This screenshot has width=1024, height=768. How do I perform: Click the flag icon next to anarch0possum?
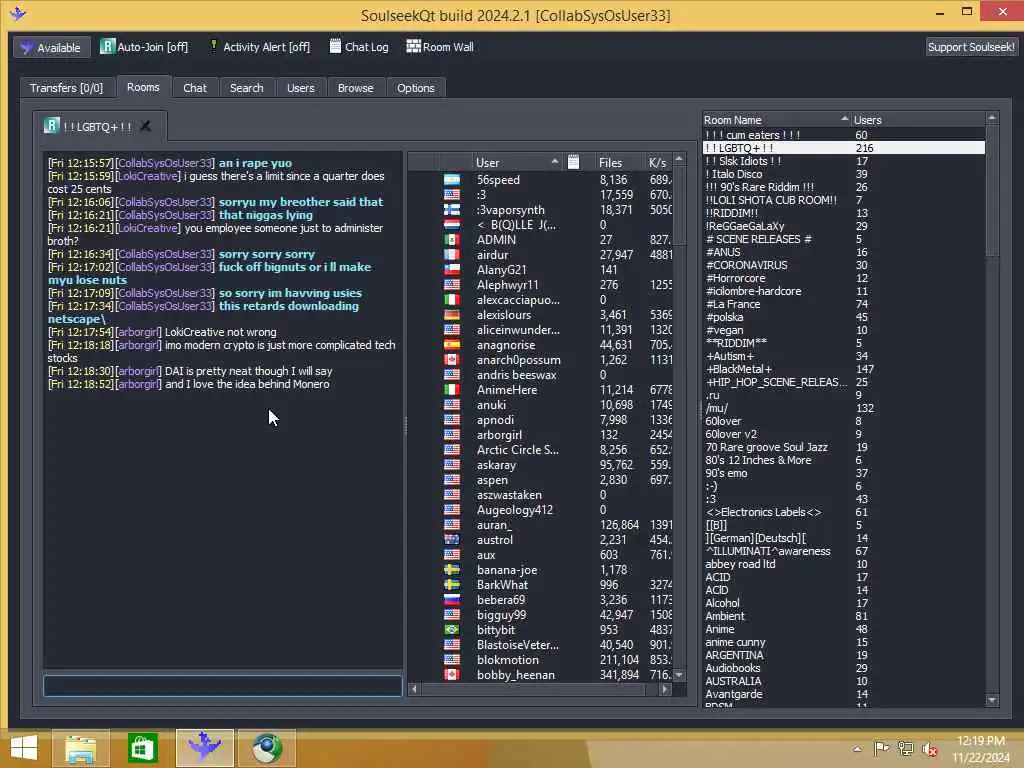point(452,360)
